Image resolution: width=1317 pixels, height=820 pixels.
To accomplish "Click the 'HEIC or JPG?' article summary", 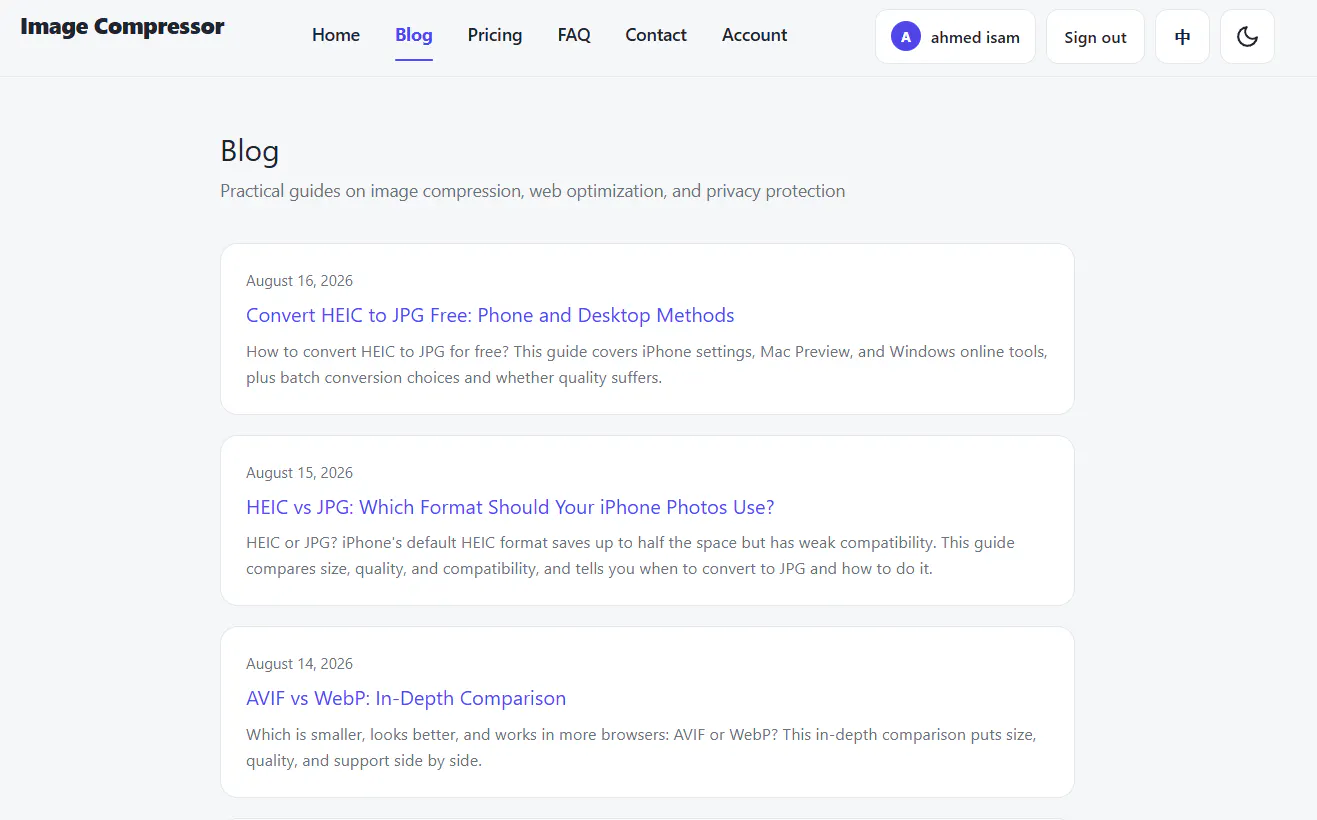I will [x=630, y=556].
